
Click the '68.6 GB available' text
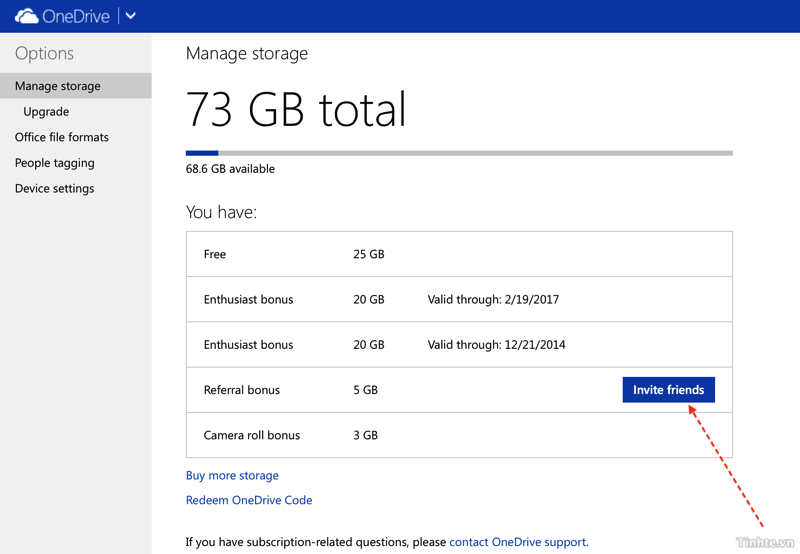[230, 169]
